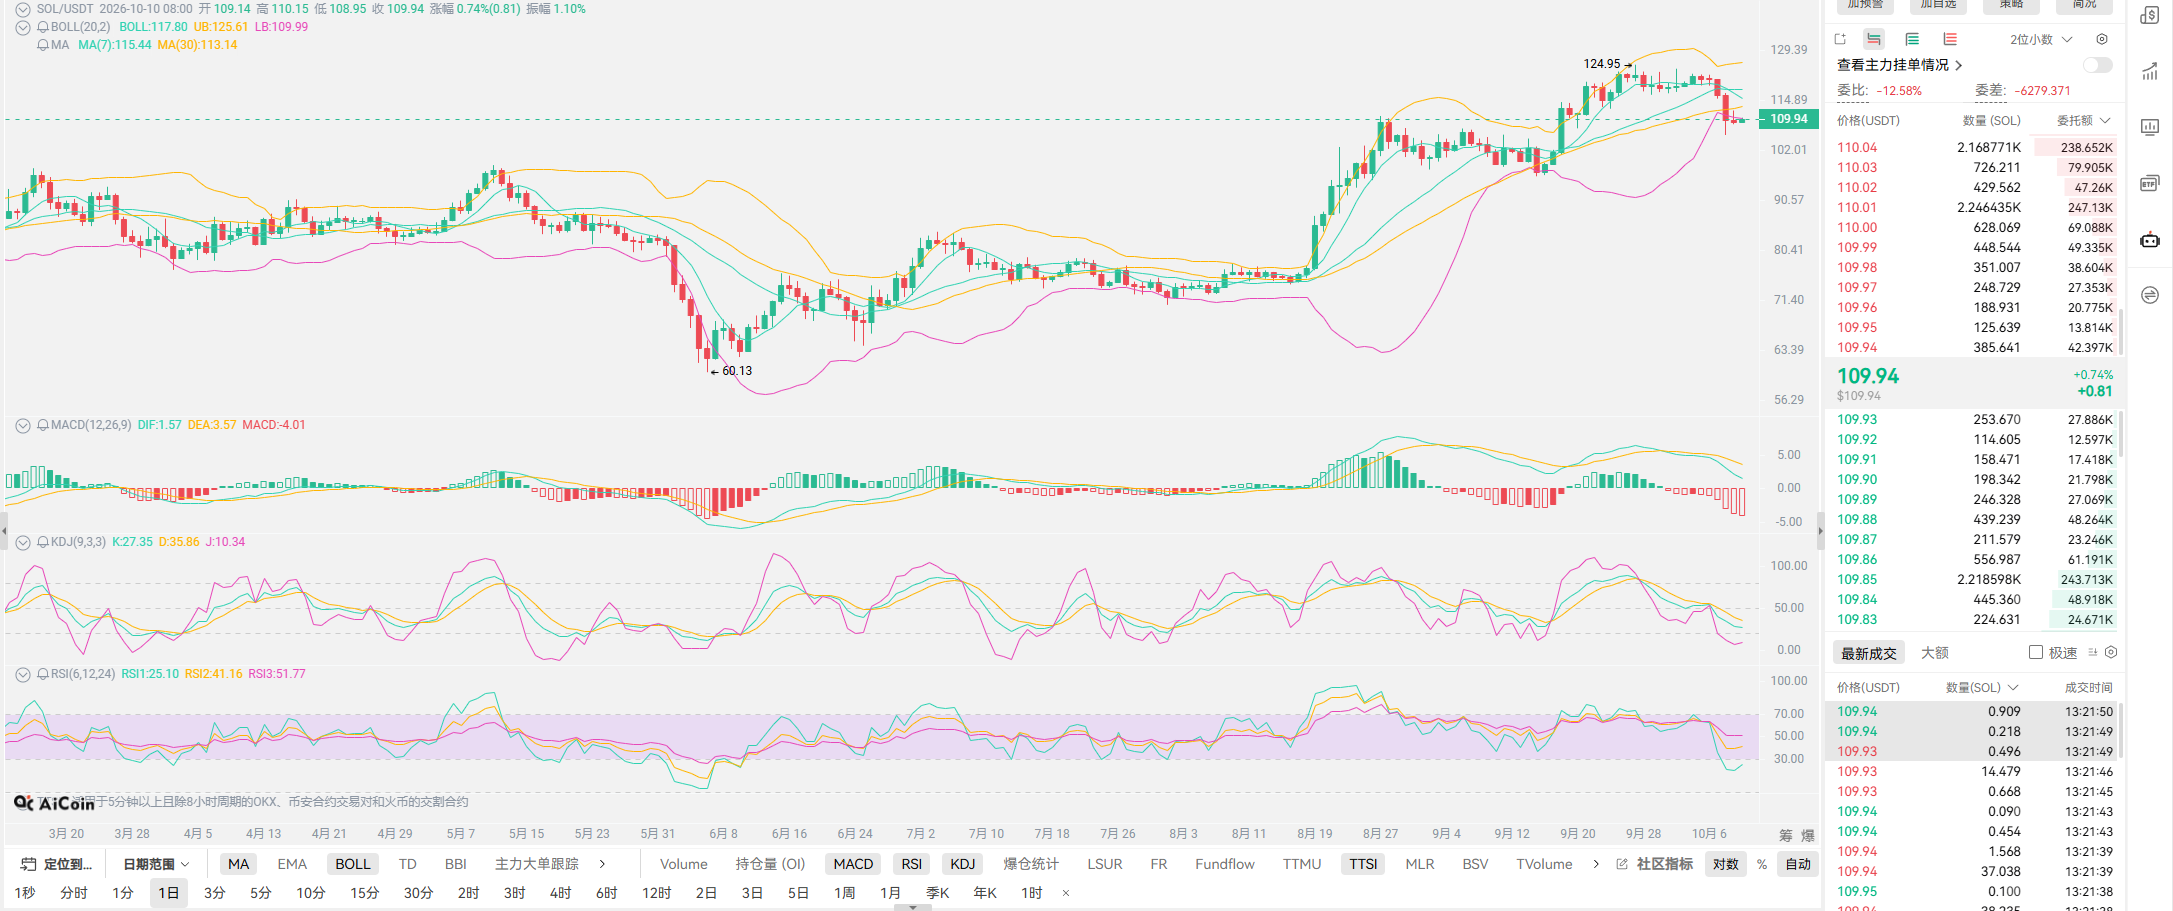
Task: Check the 极速 checkbox
Action: [2036, 652]
